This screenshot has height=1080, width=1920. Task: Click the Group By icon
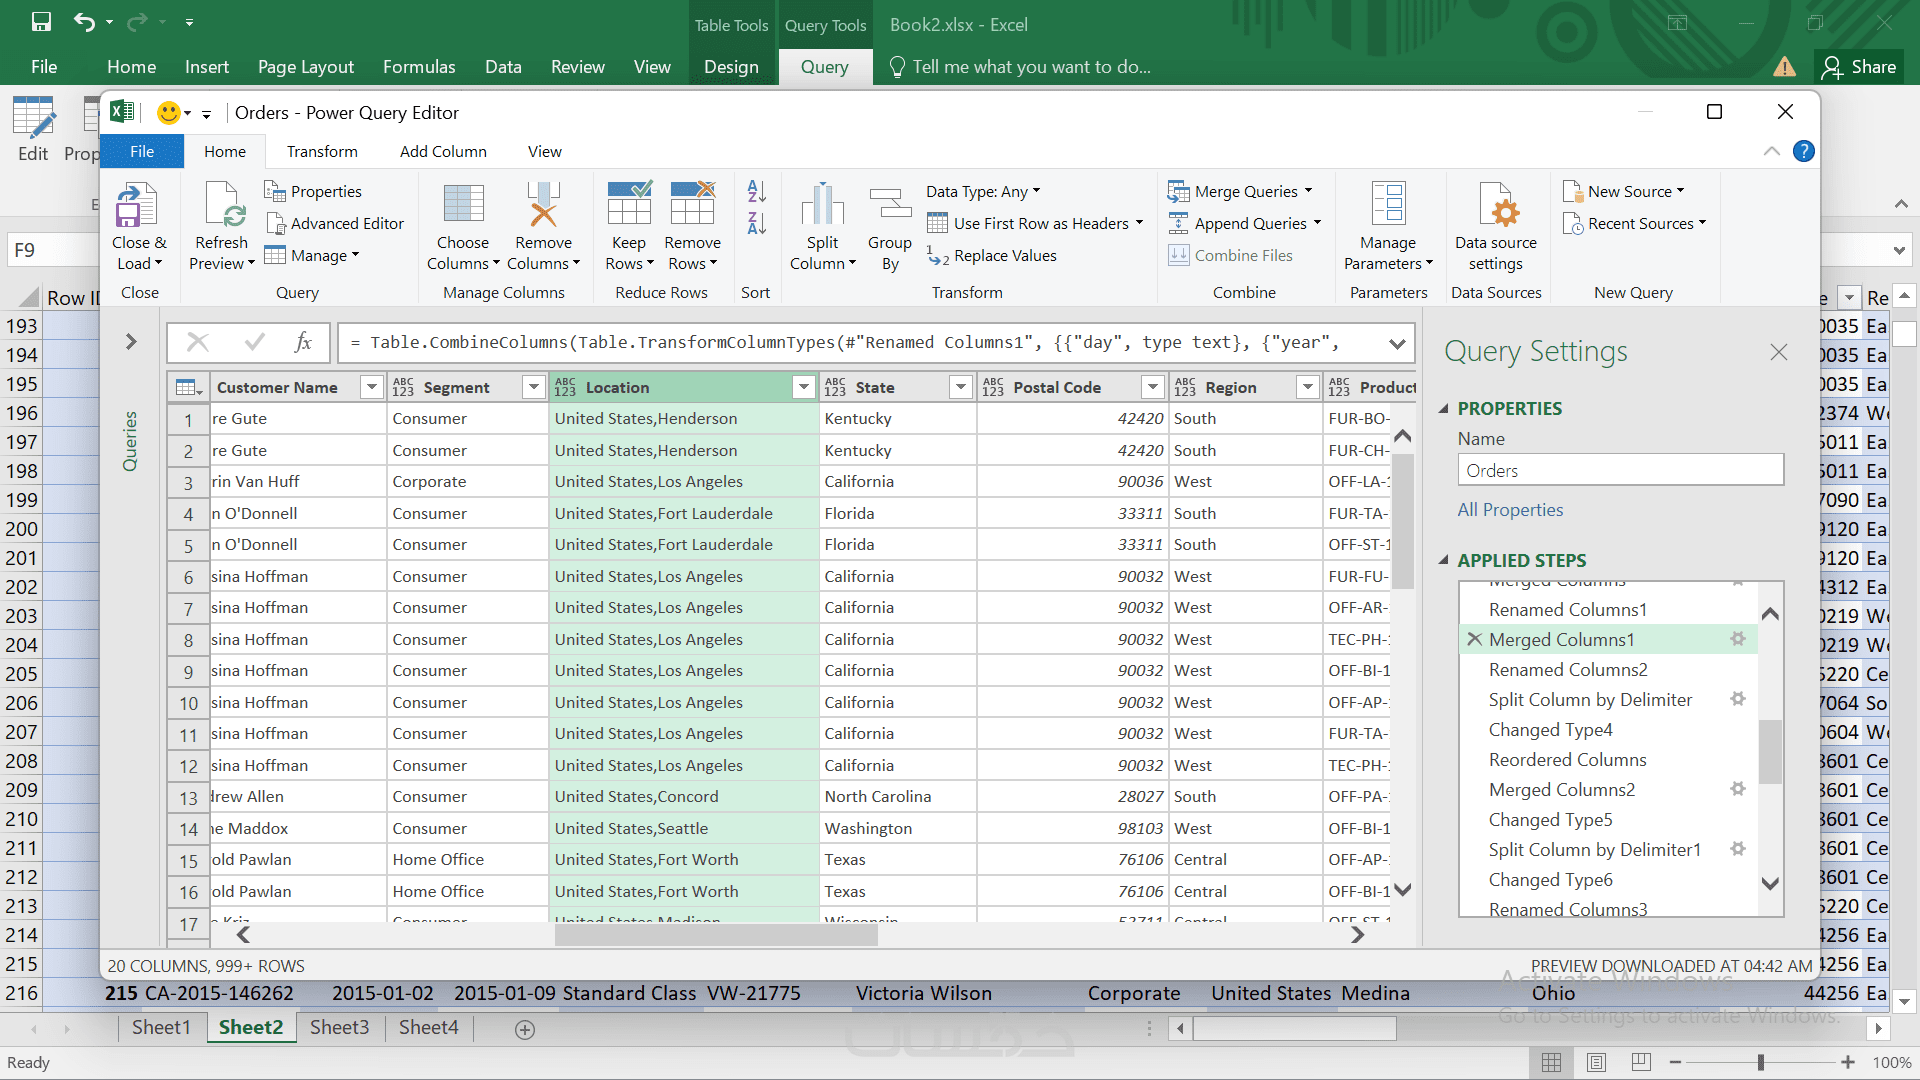tap(889, 207)
